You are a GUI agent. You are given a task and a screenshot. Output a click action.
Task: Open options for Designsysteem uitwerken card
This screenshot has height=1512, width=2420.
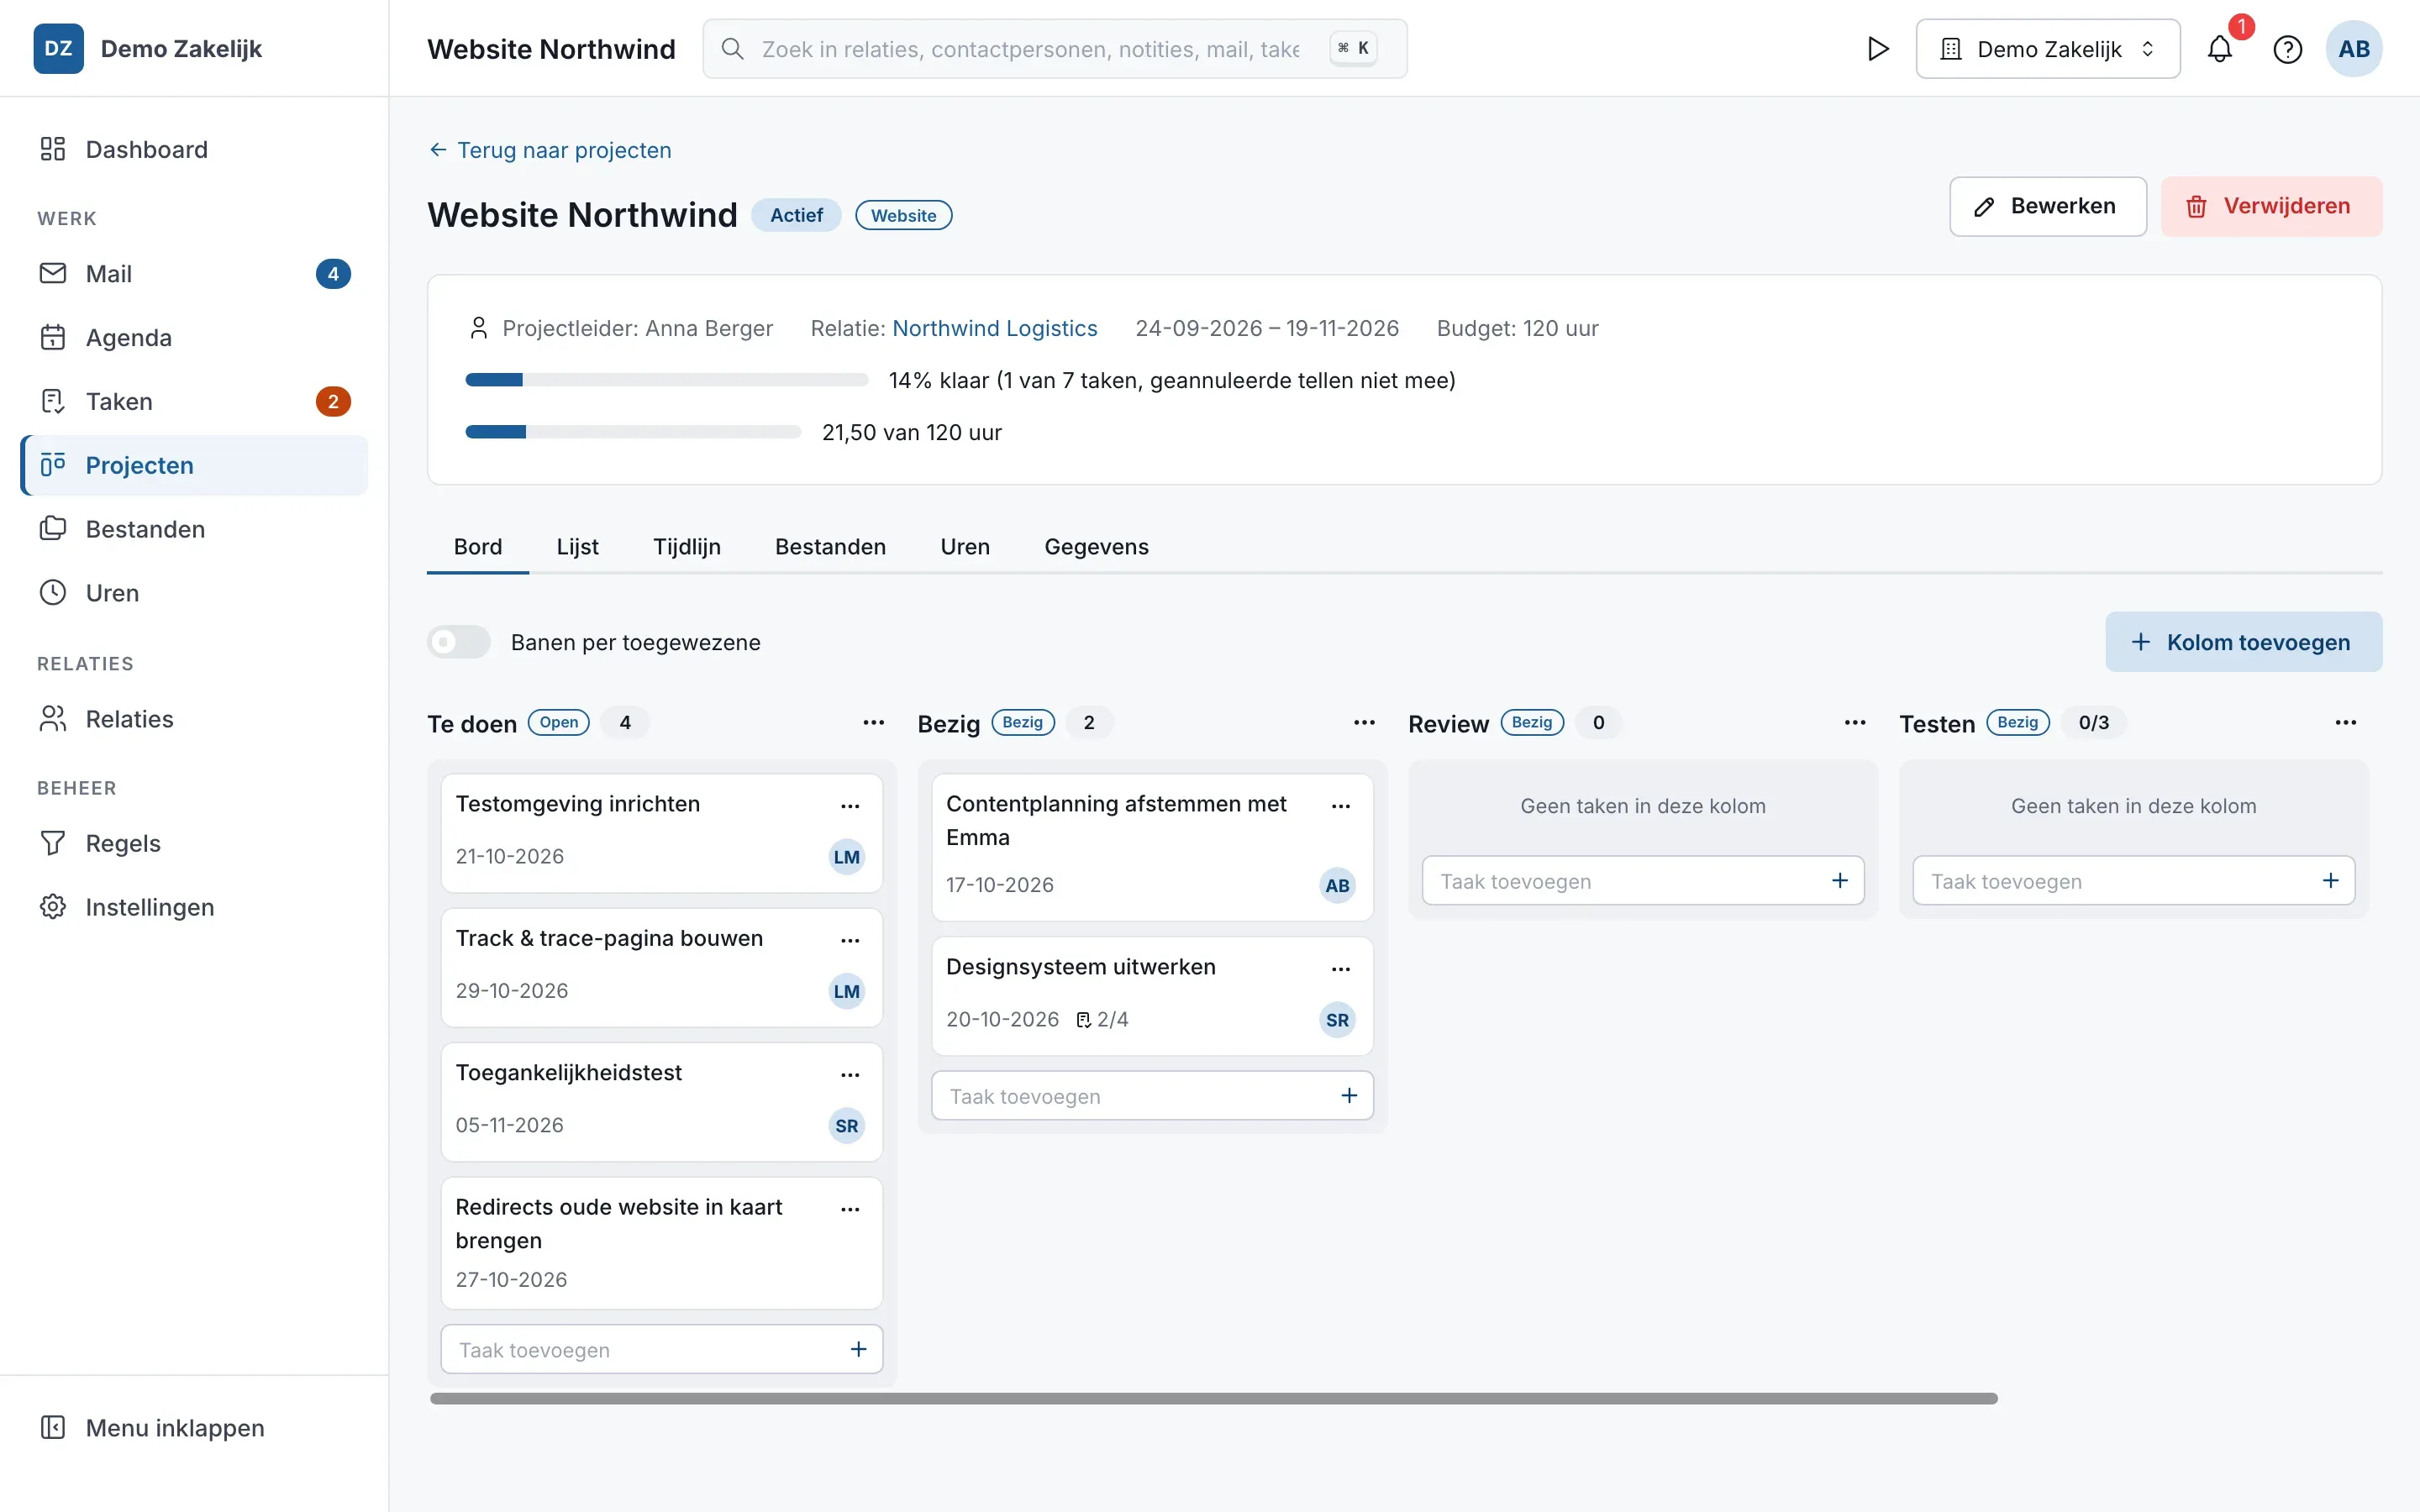(1341, 969)
